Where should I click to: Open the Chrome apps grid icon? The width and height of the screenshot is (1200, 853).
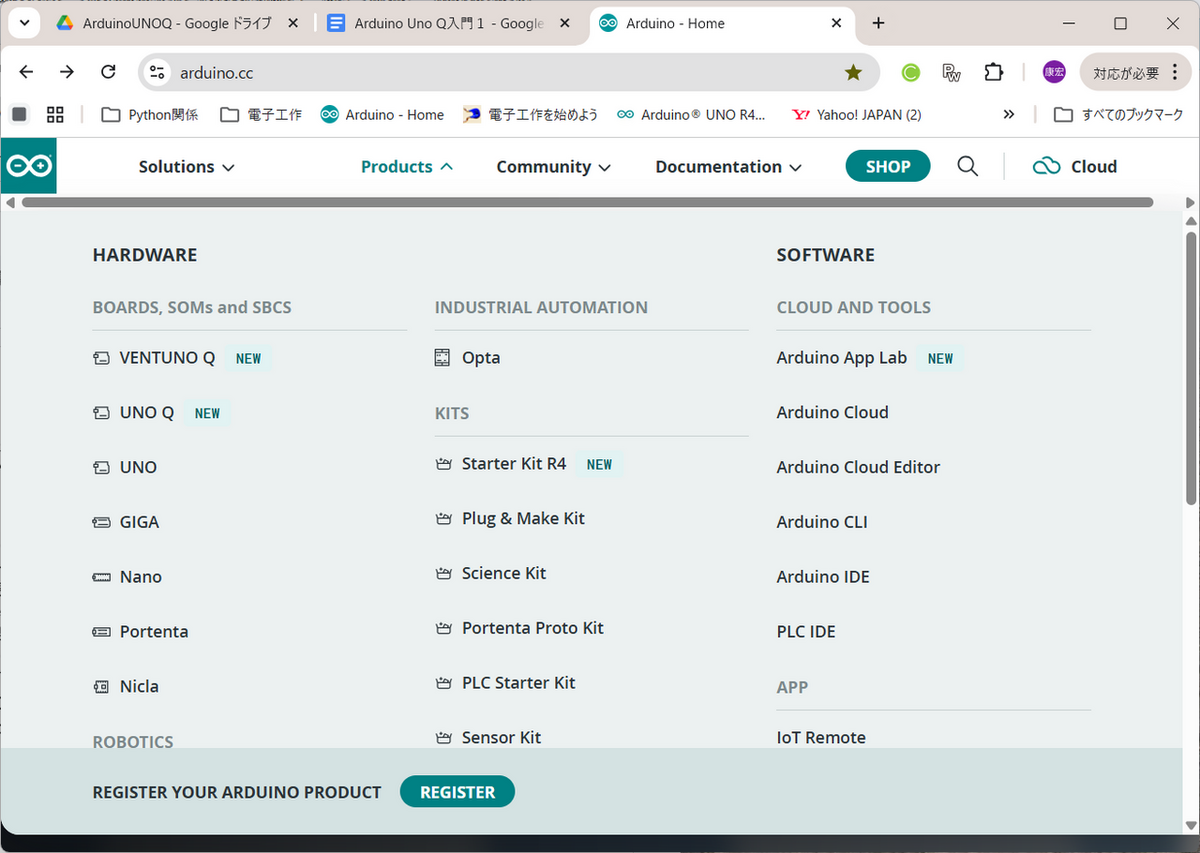(x=55, y=115)
